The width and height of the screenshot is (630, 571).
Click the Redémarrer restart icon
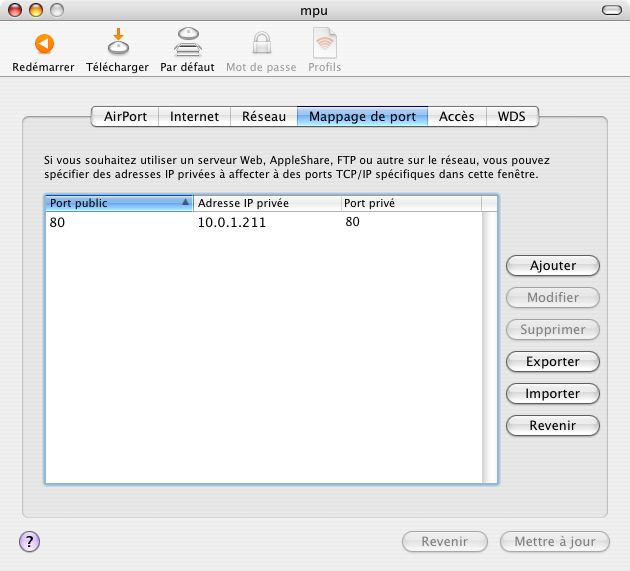coord(43,44)
